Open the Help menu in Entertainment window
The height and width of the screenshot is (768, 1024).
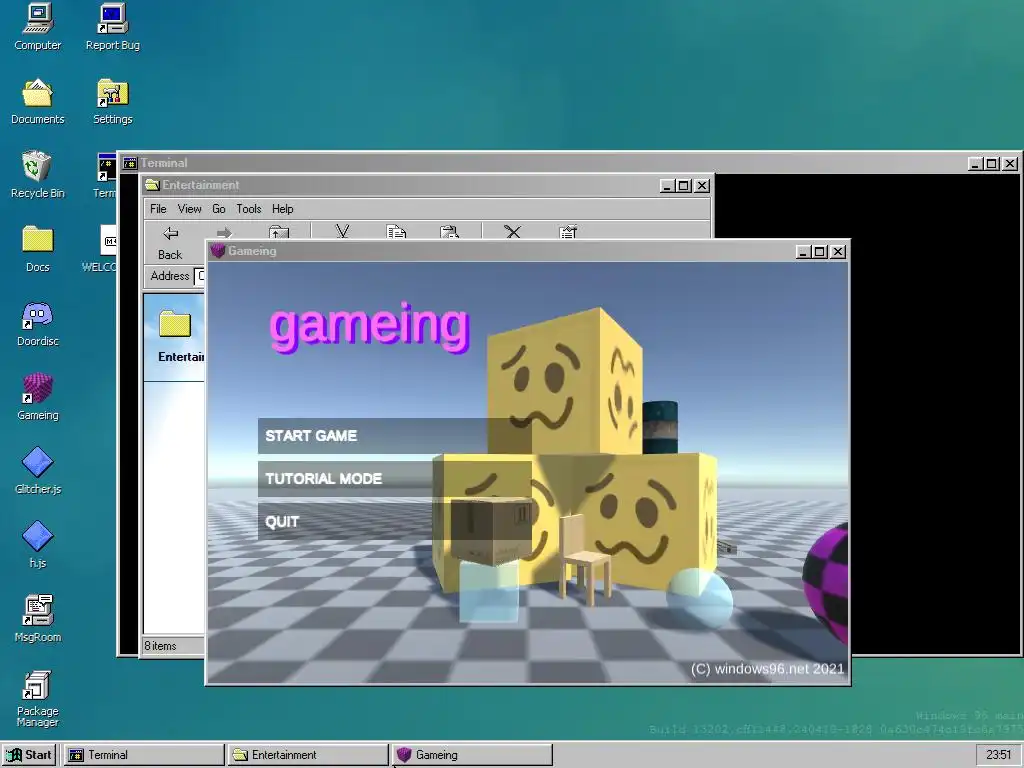pos(283,209)
